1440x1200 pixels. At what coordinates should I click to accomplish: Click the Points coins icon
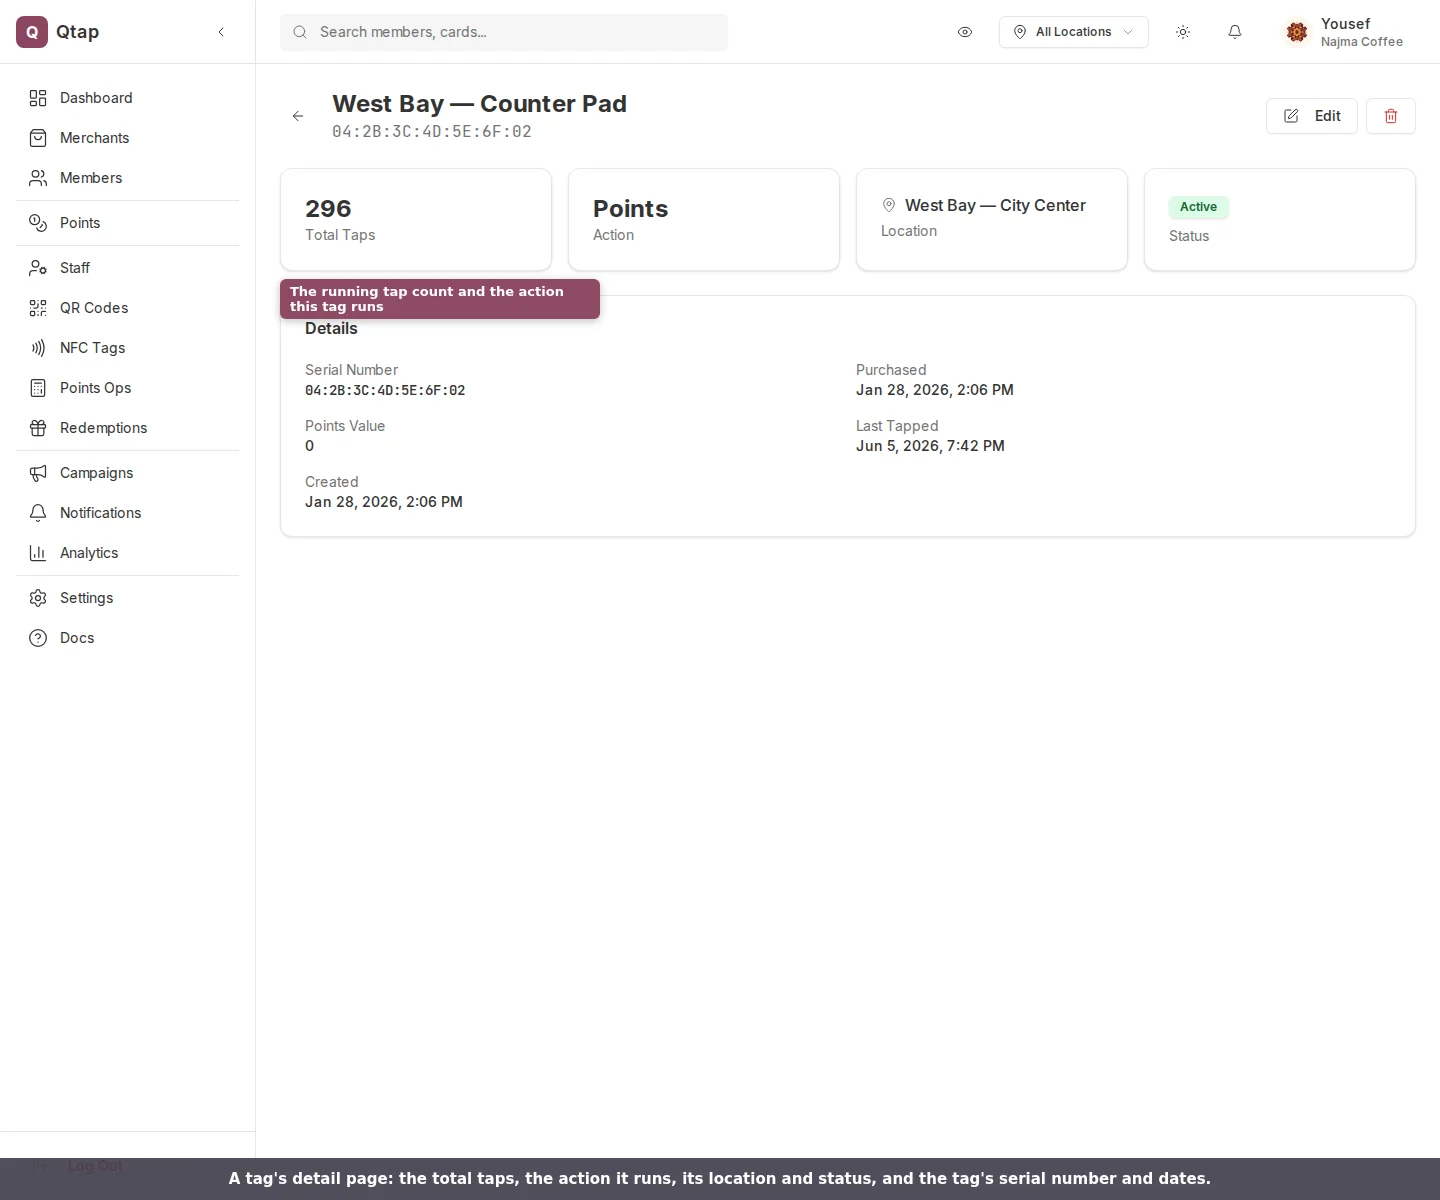tap(38, 223)
